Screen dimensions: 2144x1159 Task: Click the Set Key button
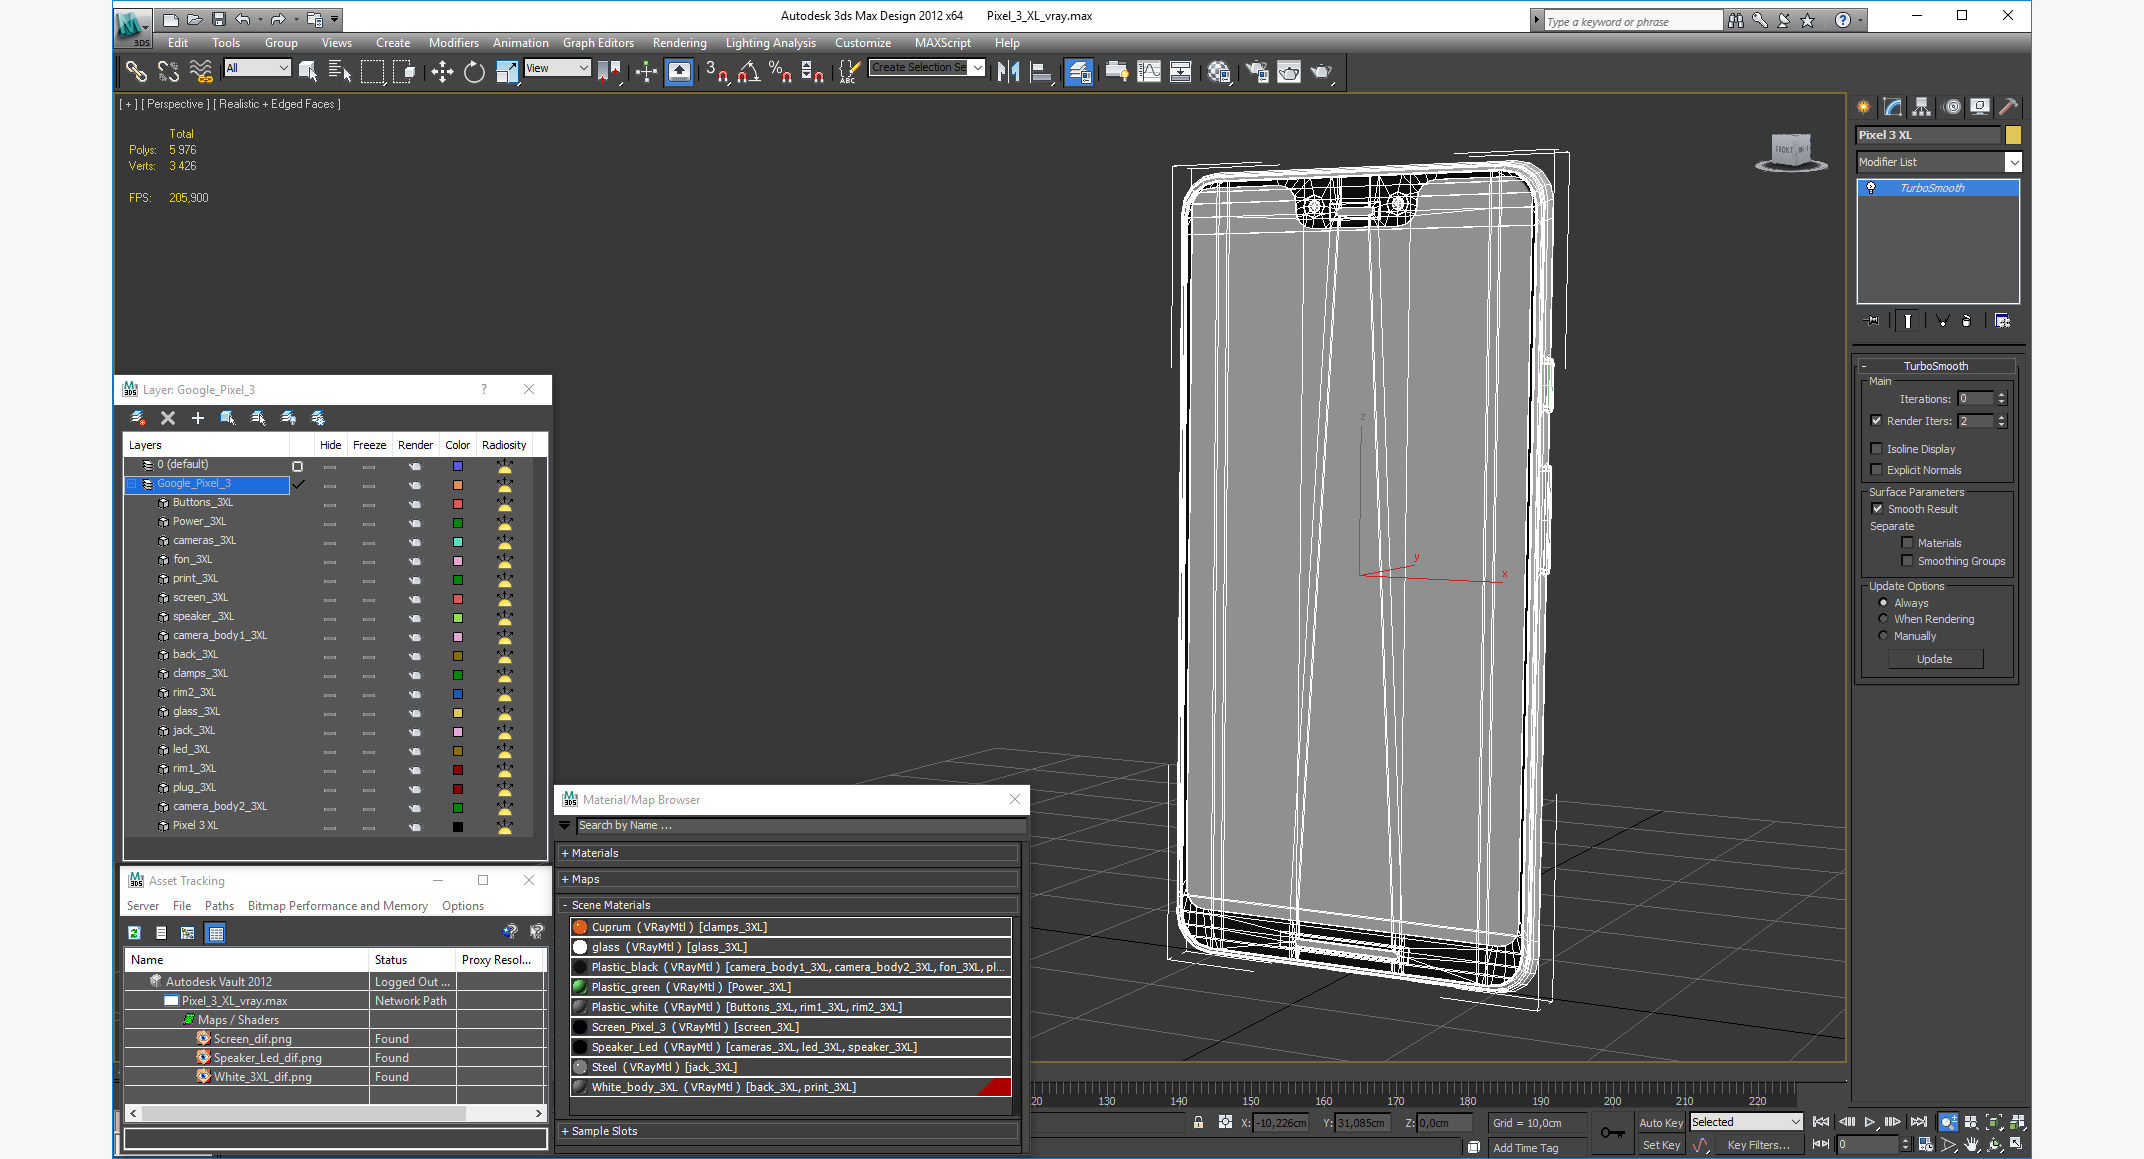pos(1661,1145)
